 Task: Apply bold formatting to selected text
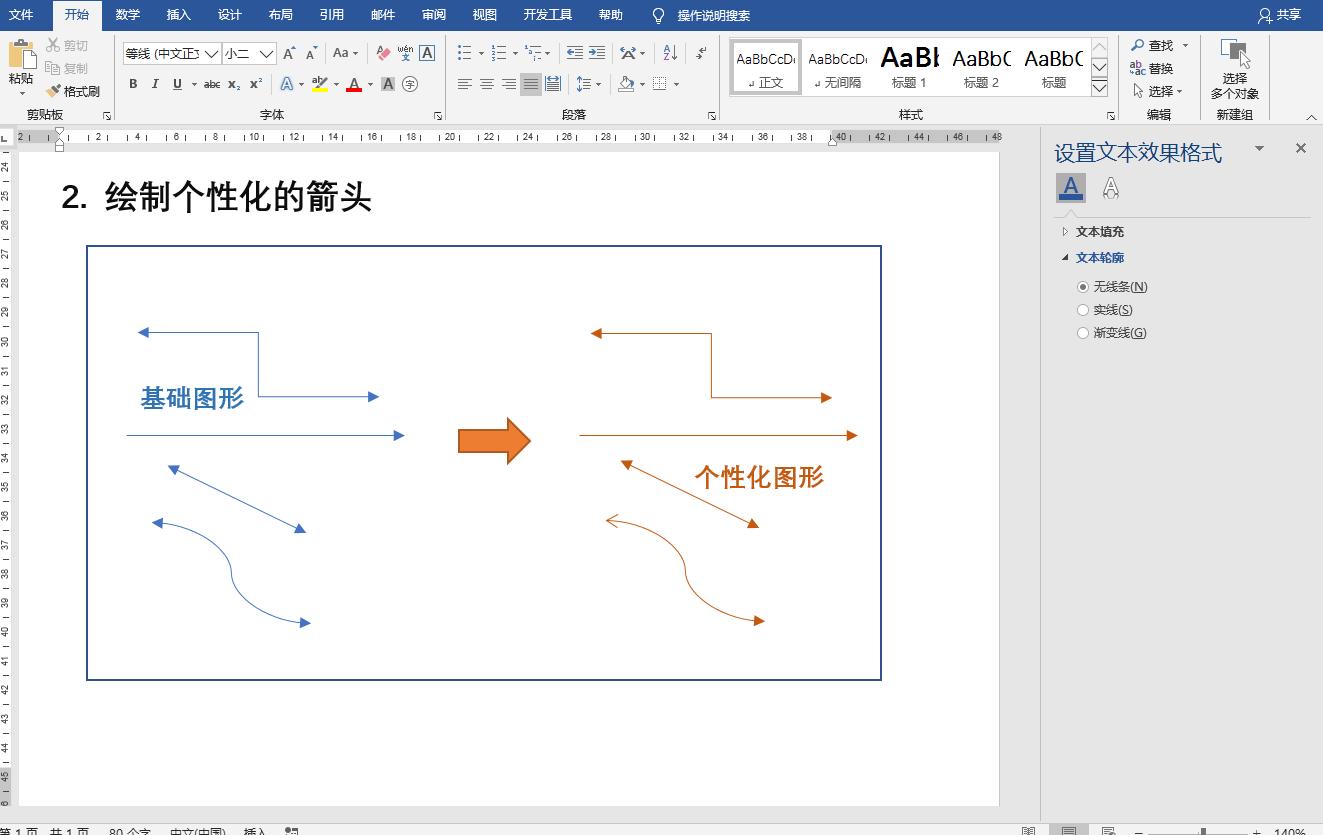133,84
